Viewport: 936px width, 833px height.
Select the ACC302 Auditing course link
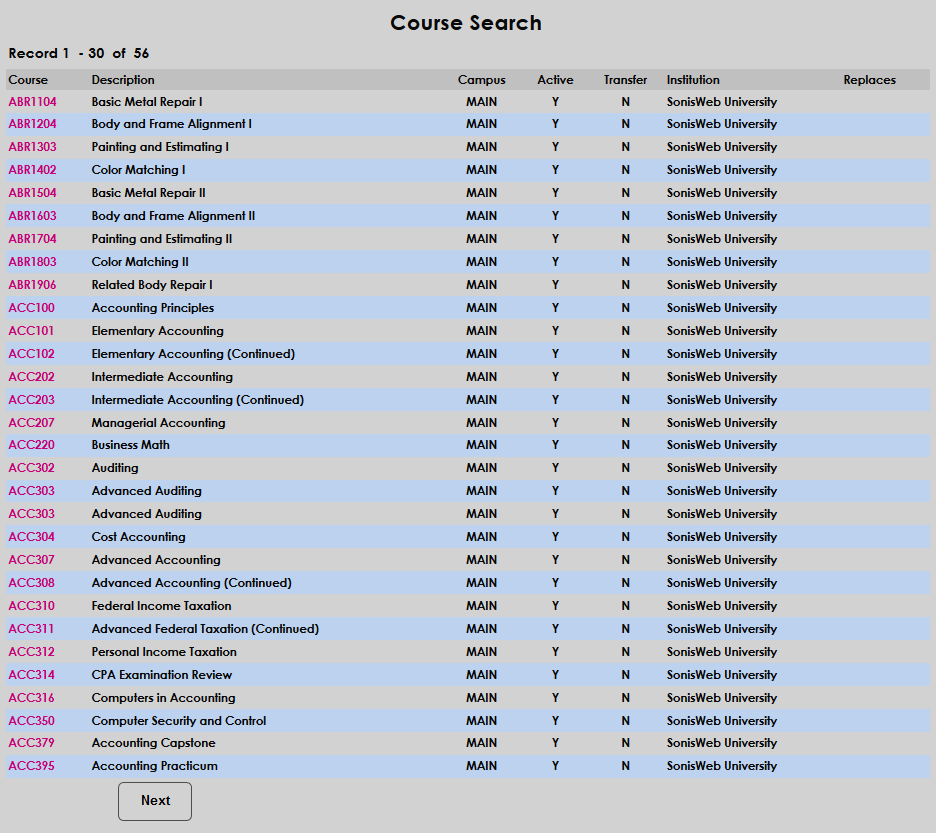[x=29, y=467]
